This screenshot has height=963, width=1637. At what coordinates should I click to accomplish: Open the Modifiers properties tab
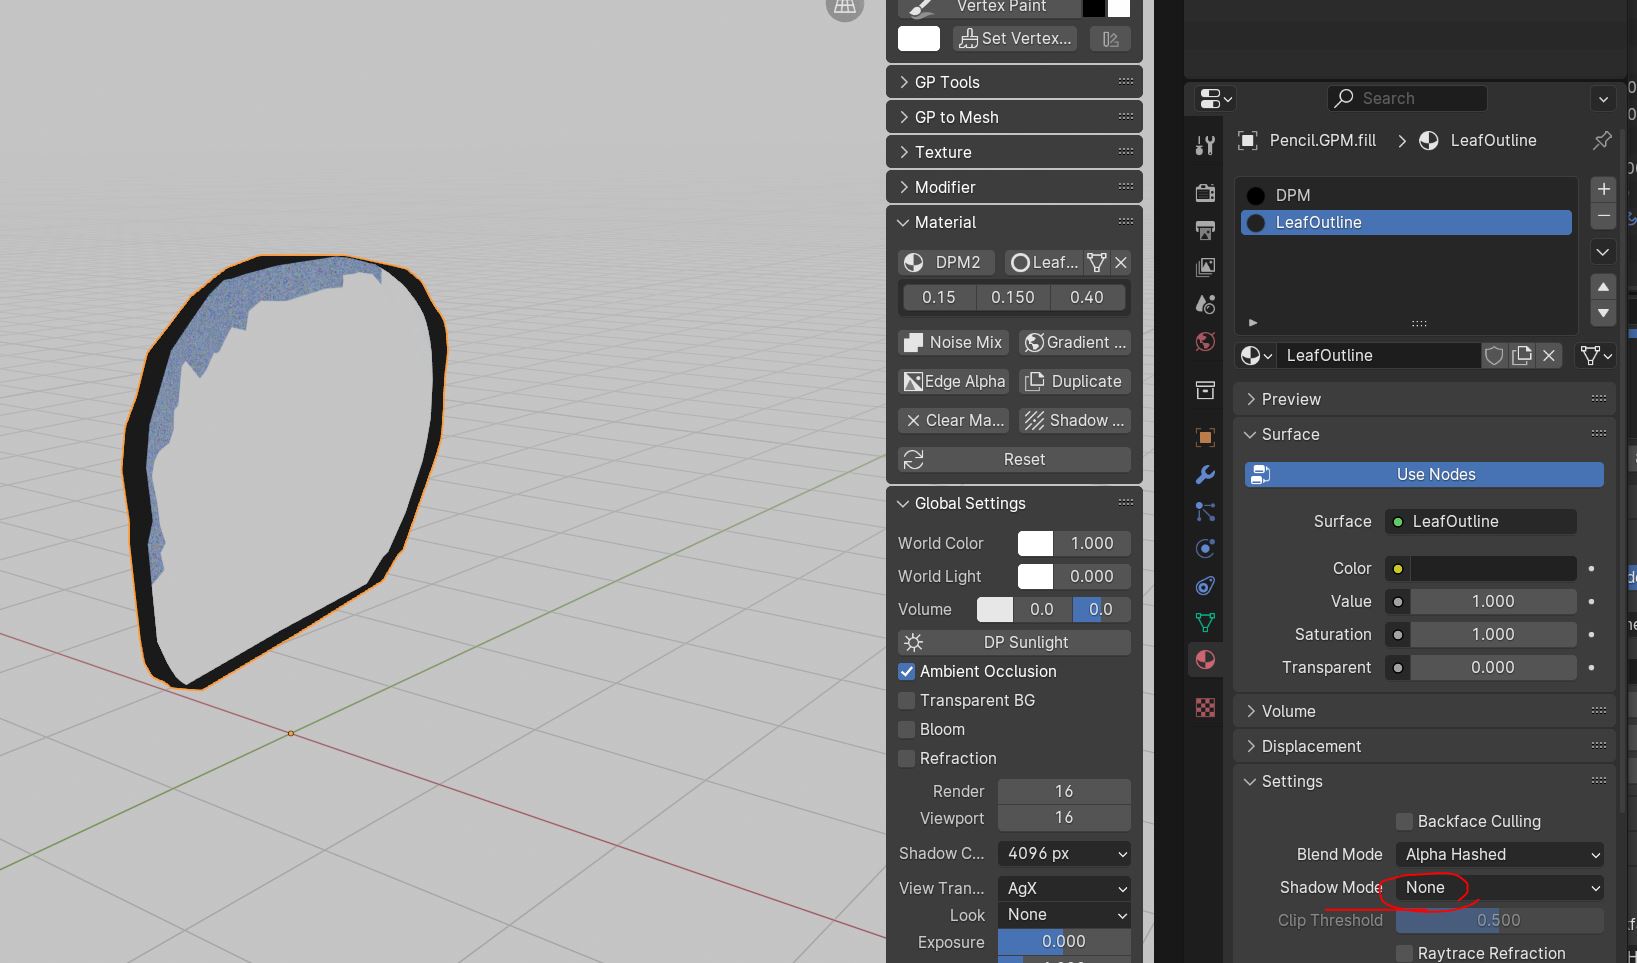point(1205,474)
